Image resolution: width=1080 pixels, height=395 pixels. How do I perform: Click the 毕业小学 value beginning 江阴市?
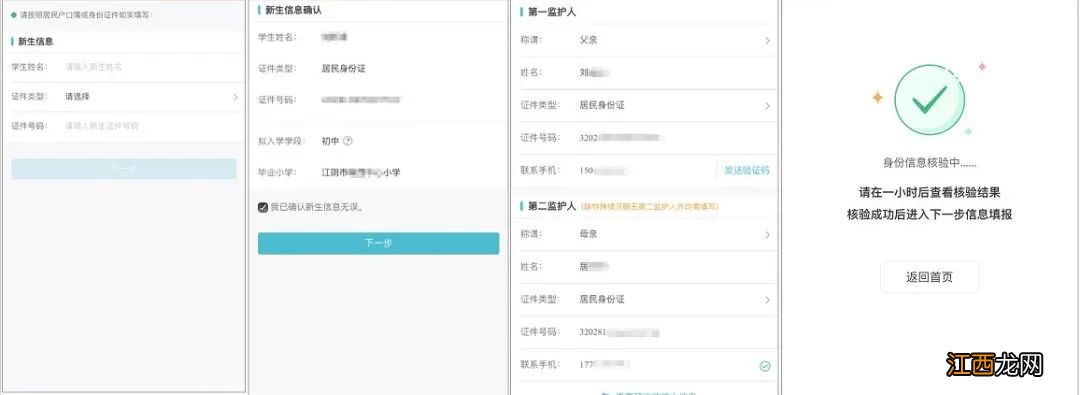click(361, 172)
